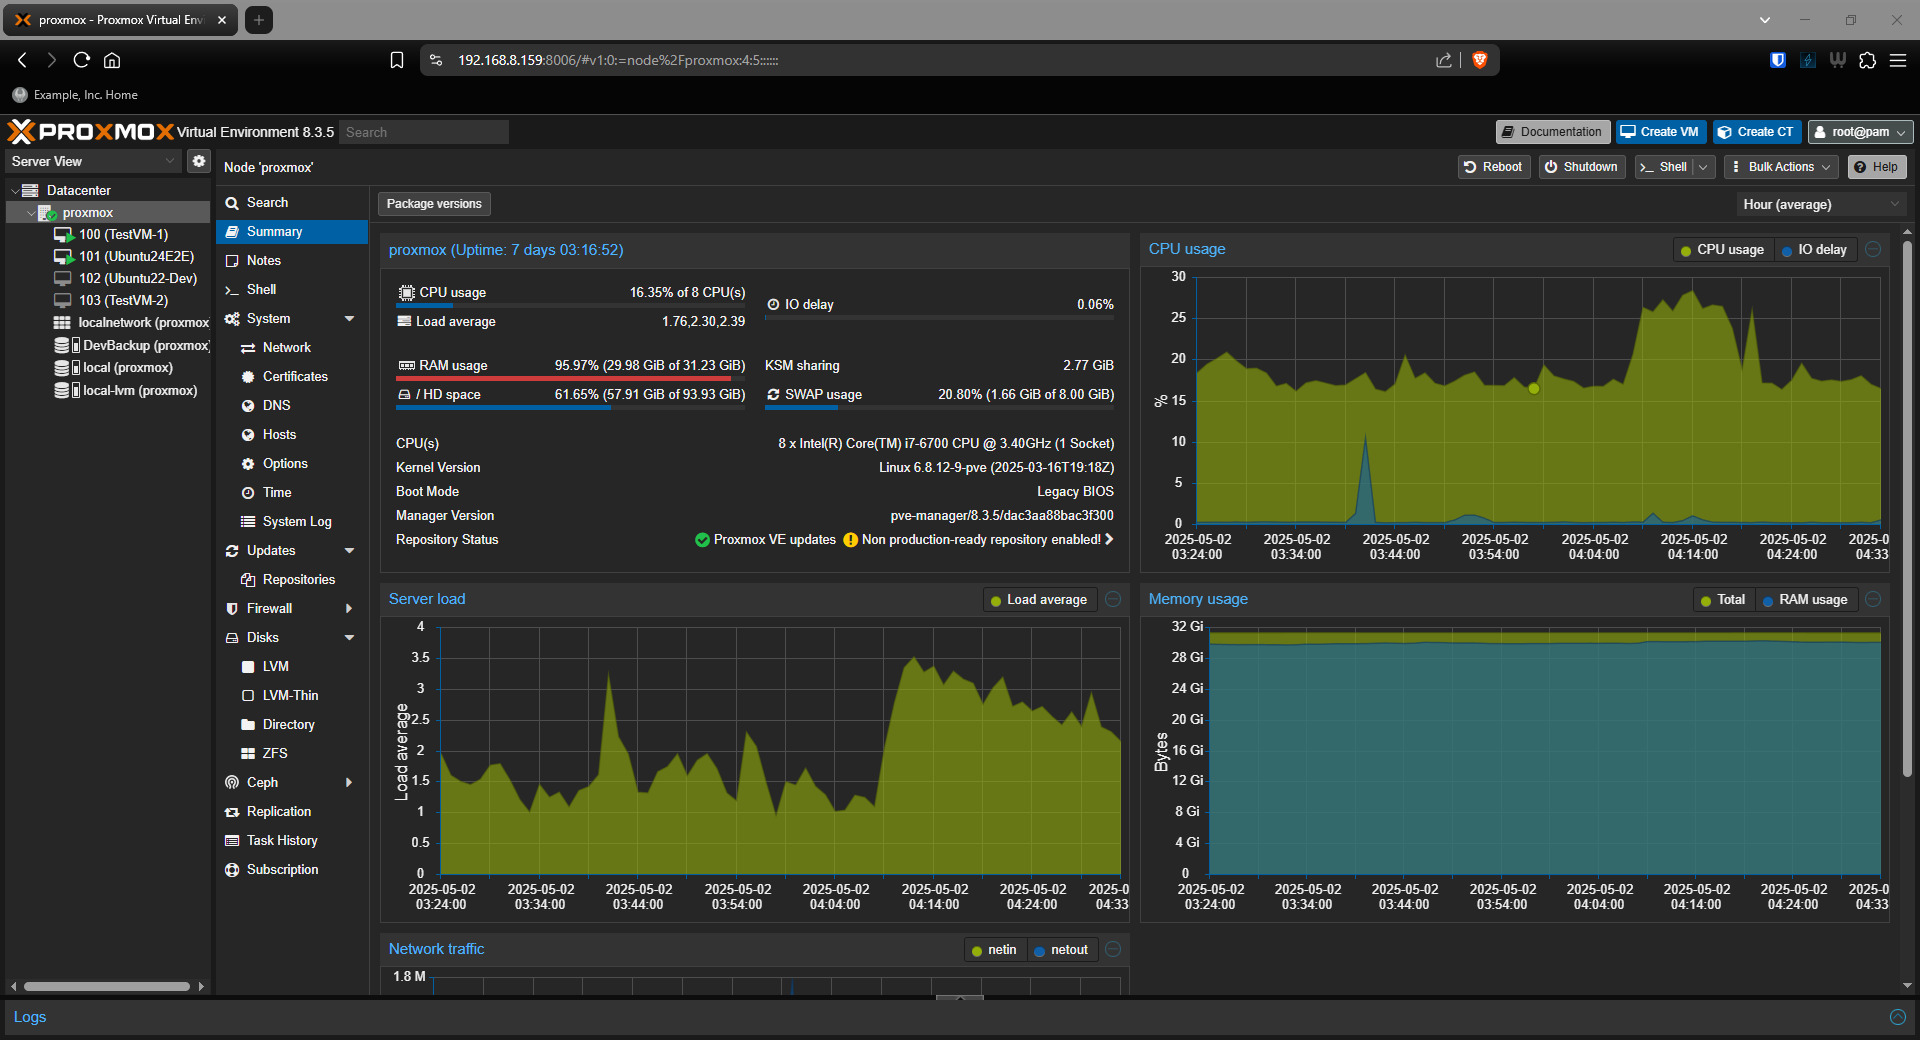Bookmark this page with the bookmark icon
This screenshot has width=1920, height=1040.
point(397,60)
